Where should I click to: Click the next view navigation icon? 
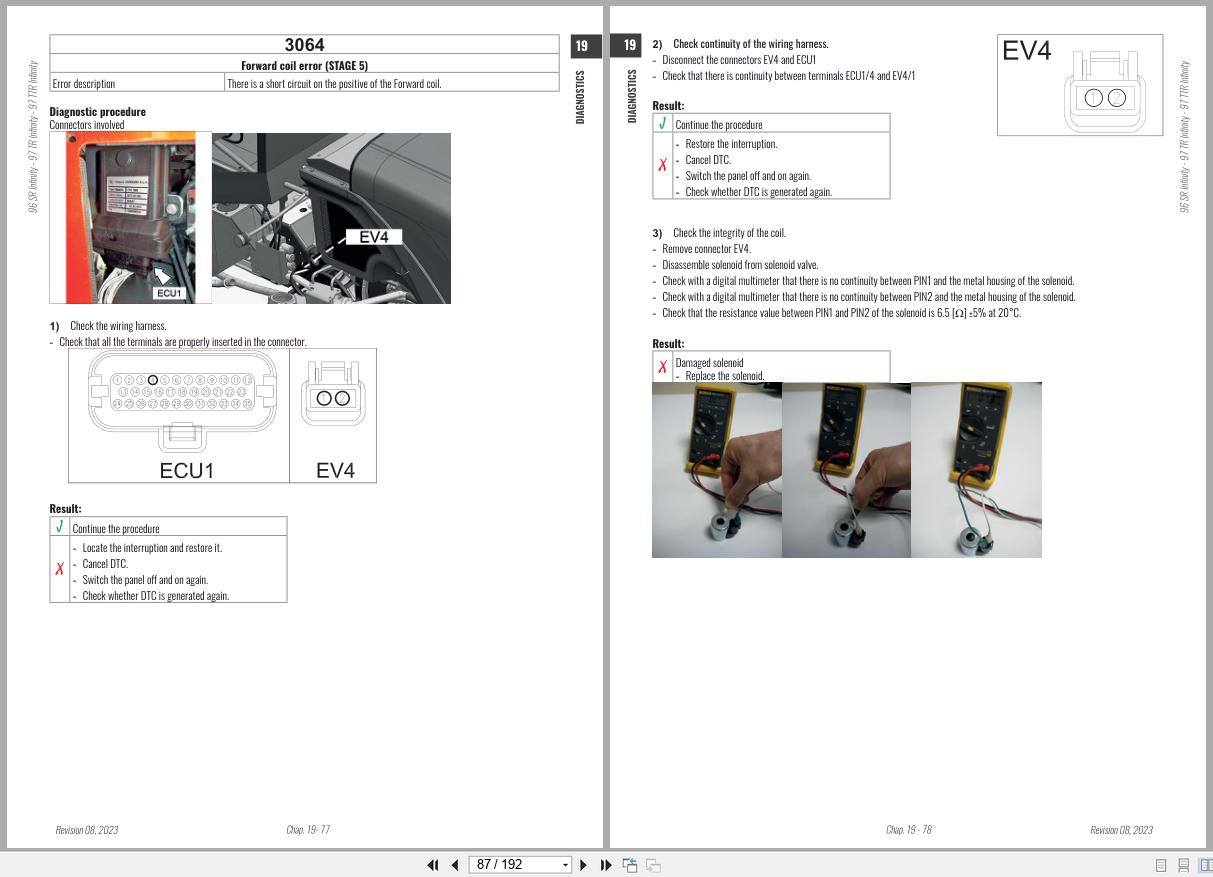coord(653,865)
